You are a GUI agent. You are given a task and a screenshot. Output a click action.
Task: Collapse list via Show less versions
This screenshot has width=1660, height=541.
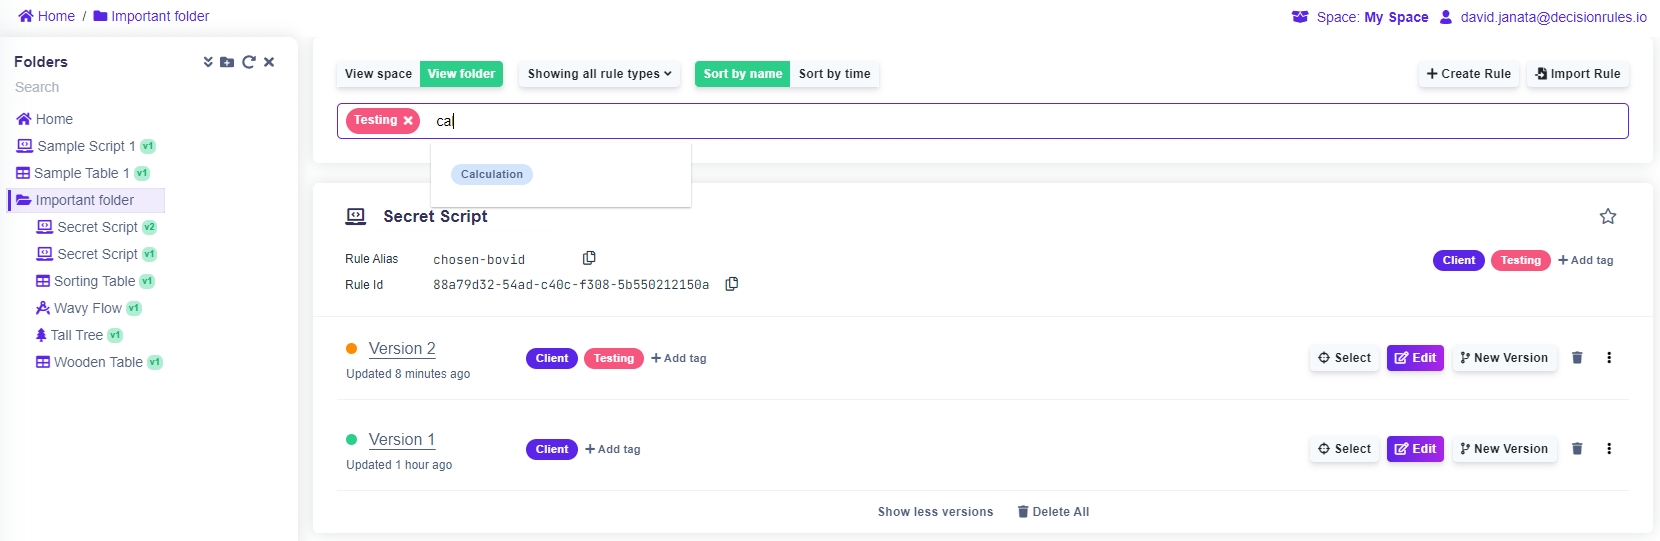click(935, 512)
